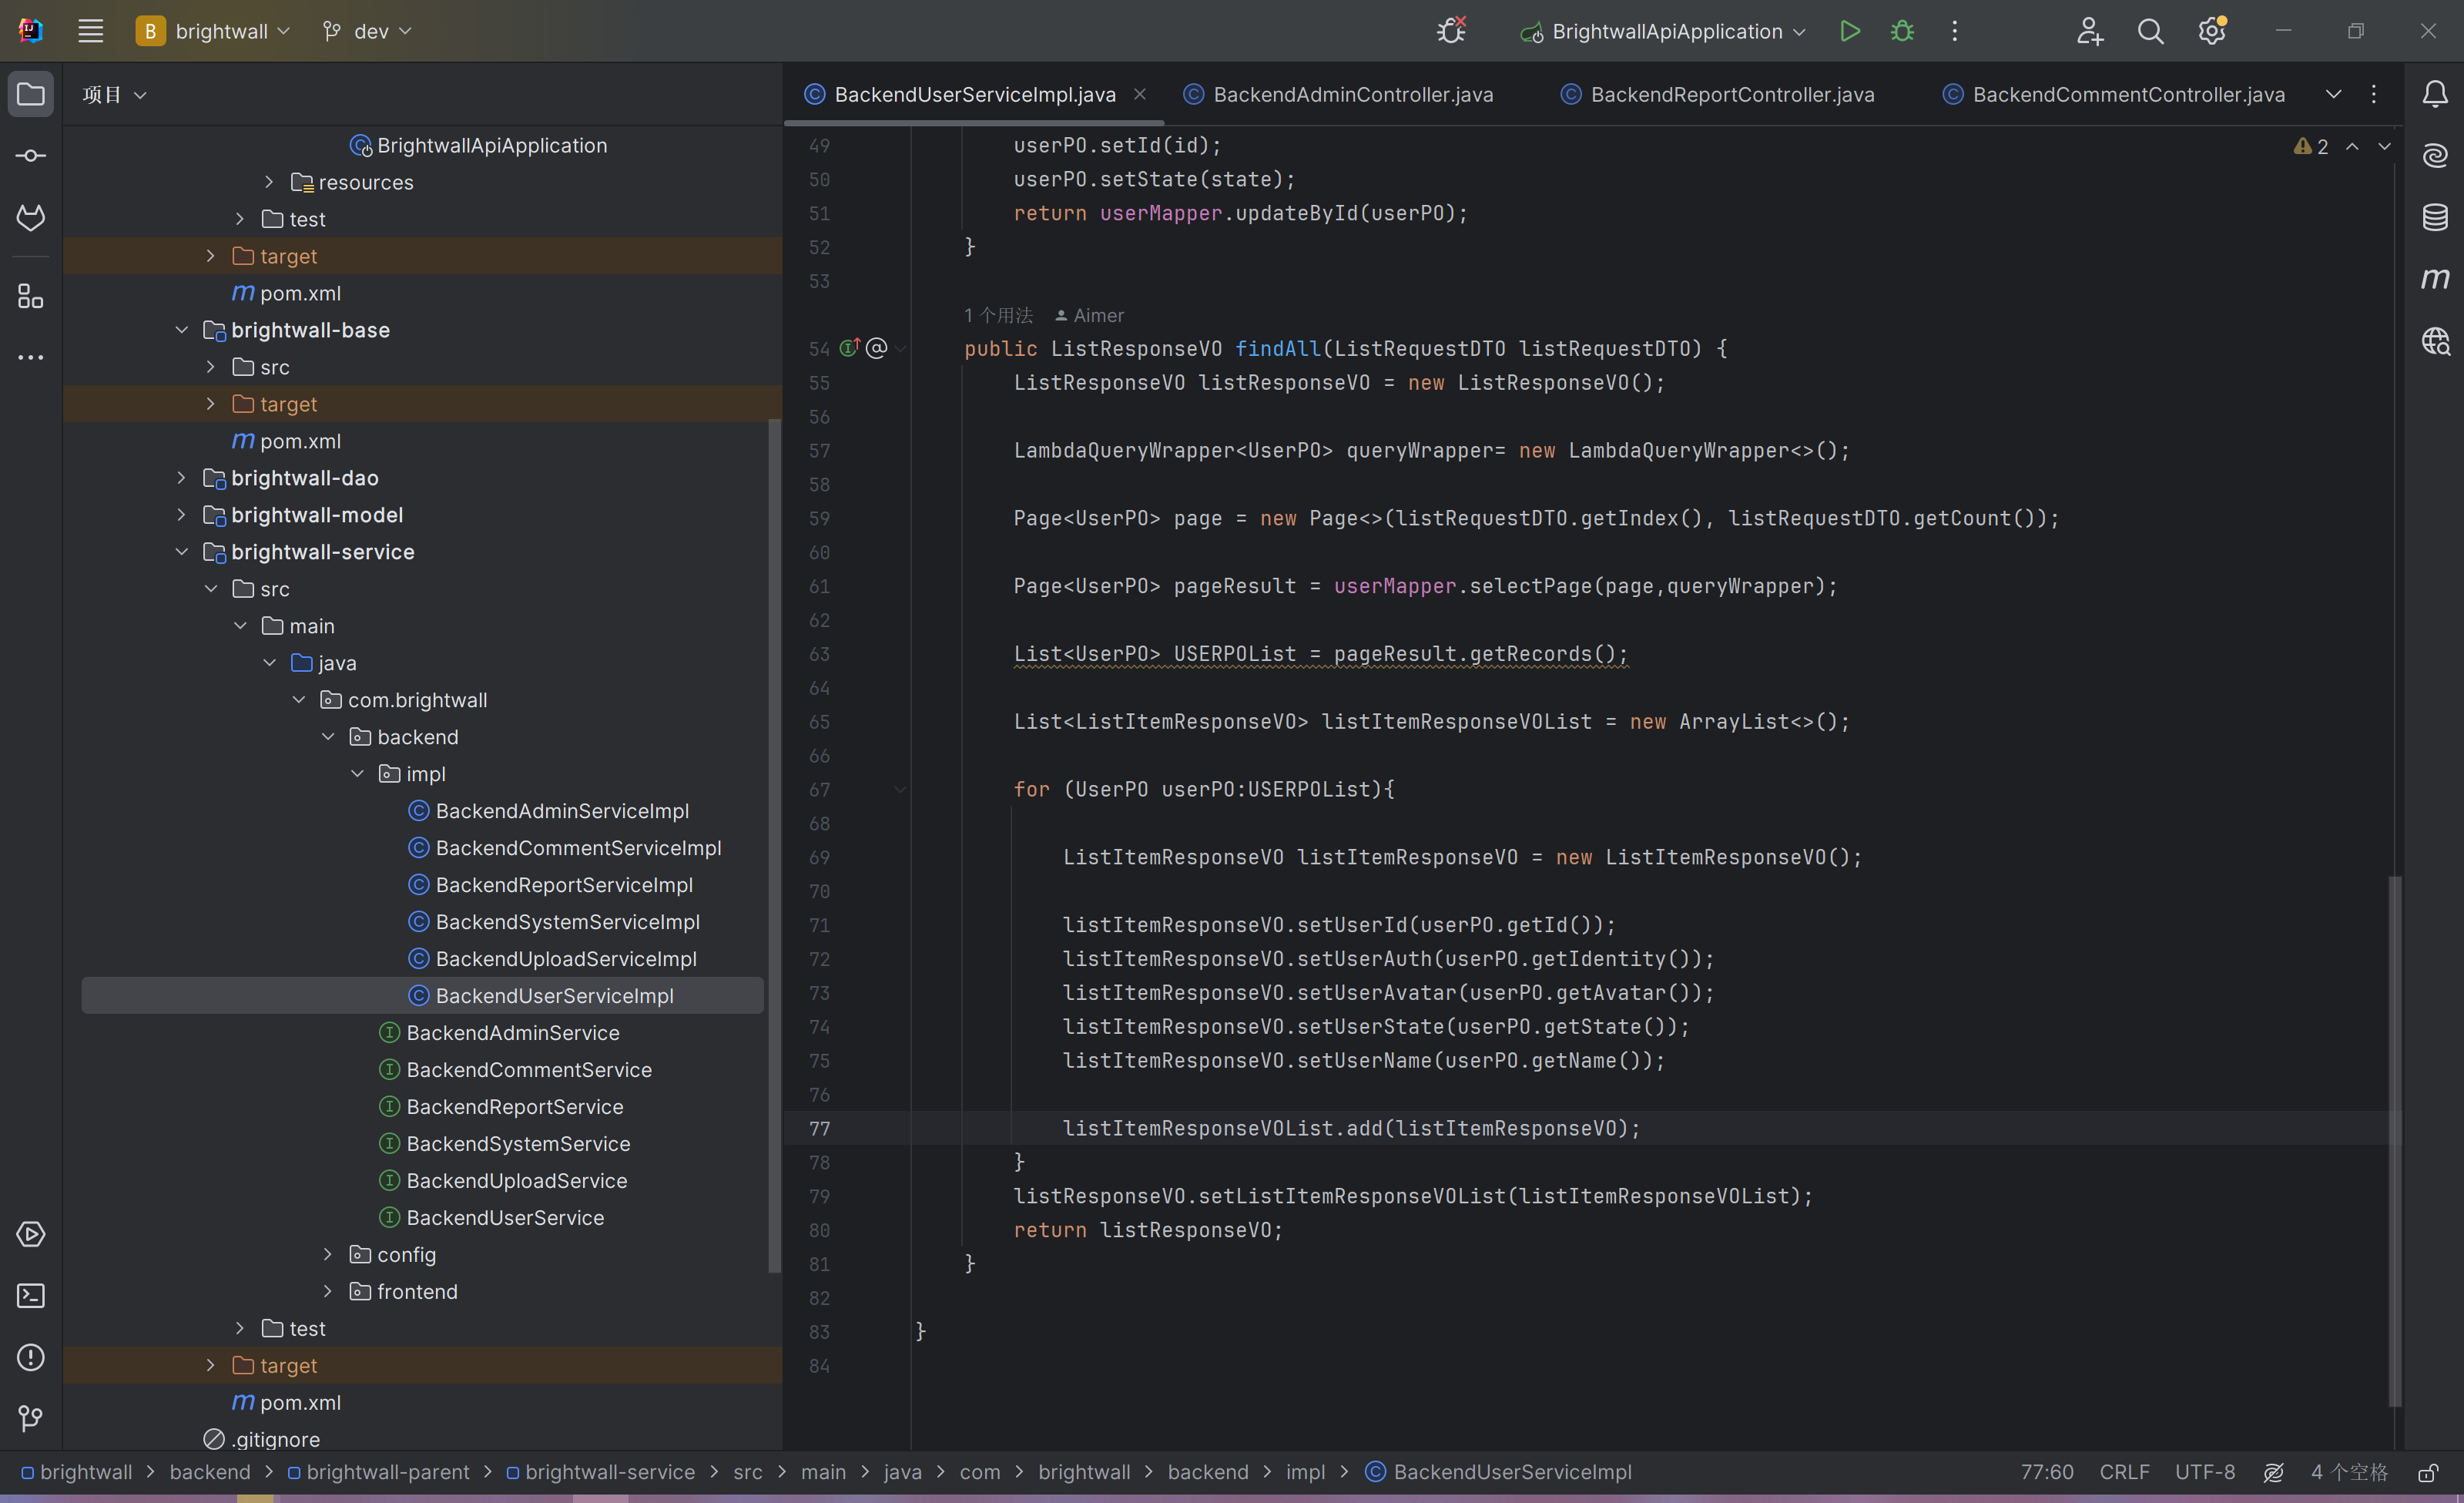Click the 4 个空格 indent setting
2464x1503 pixels.
[2349, 1472]
